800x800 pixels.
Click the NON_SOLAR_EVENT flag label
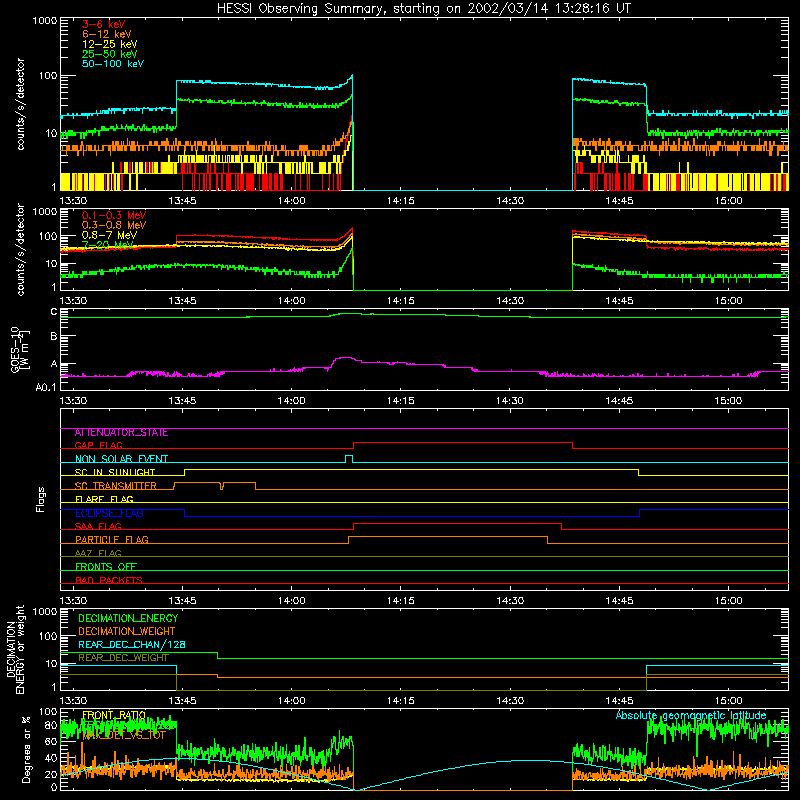[121, 459]
